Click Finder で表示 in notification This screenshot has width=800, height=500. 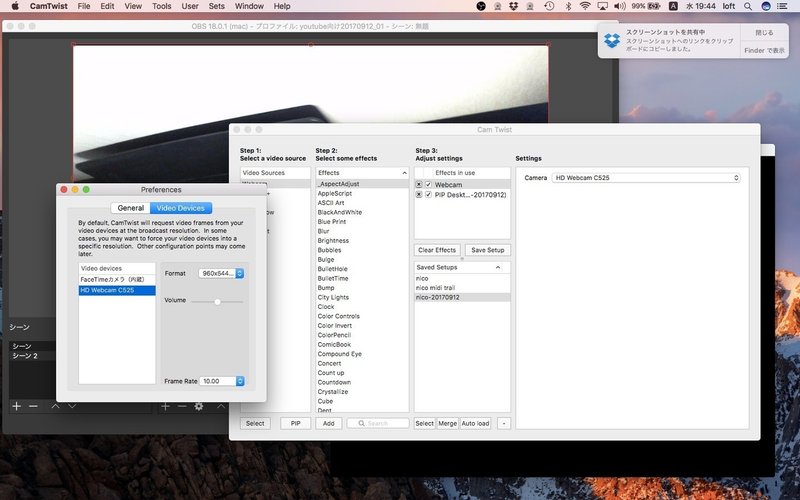pos(764,51)
